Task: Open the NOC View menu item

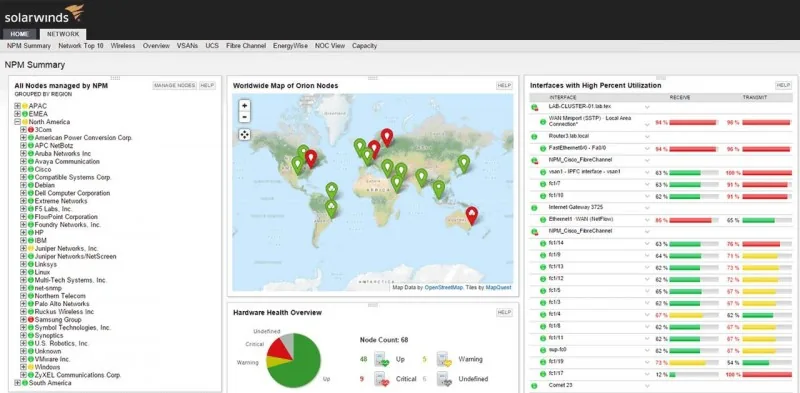Action: coord(330,45)
